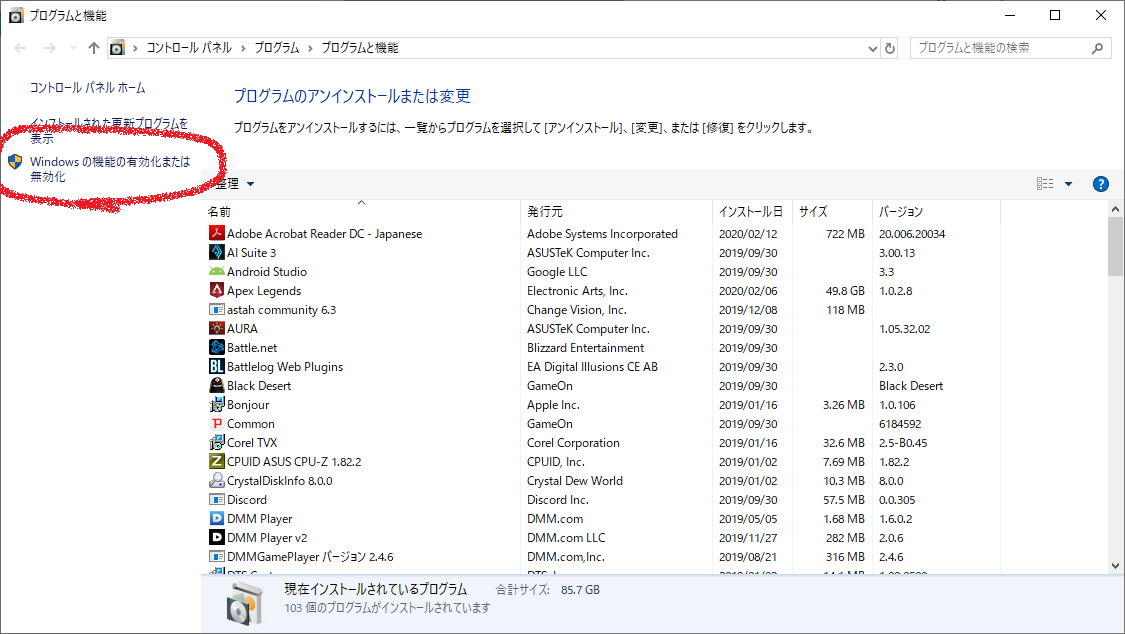Click Blizzard Entertainment publisher cell

pyautogui.click(x=585, y=348)
